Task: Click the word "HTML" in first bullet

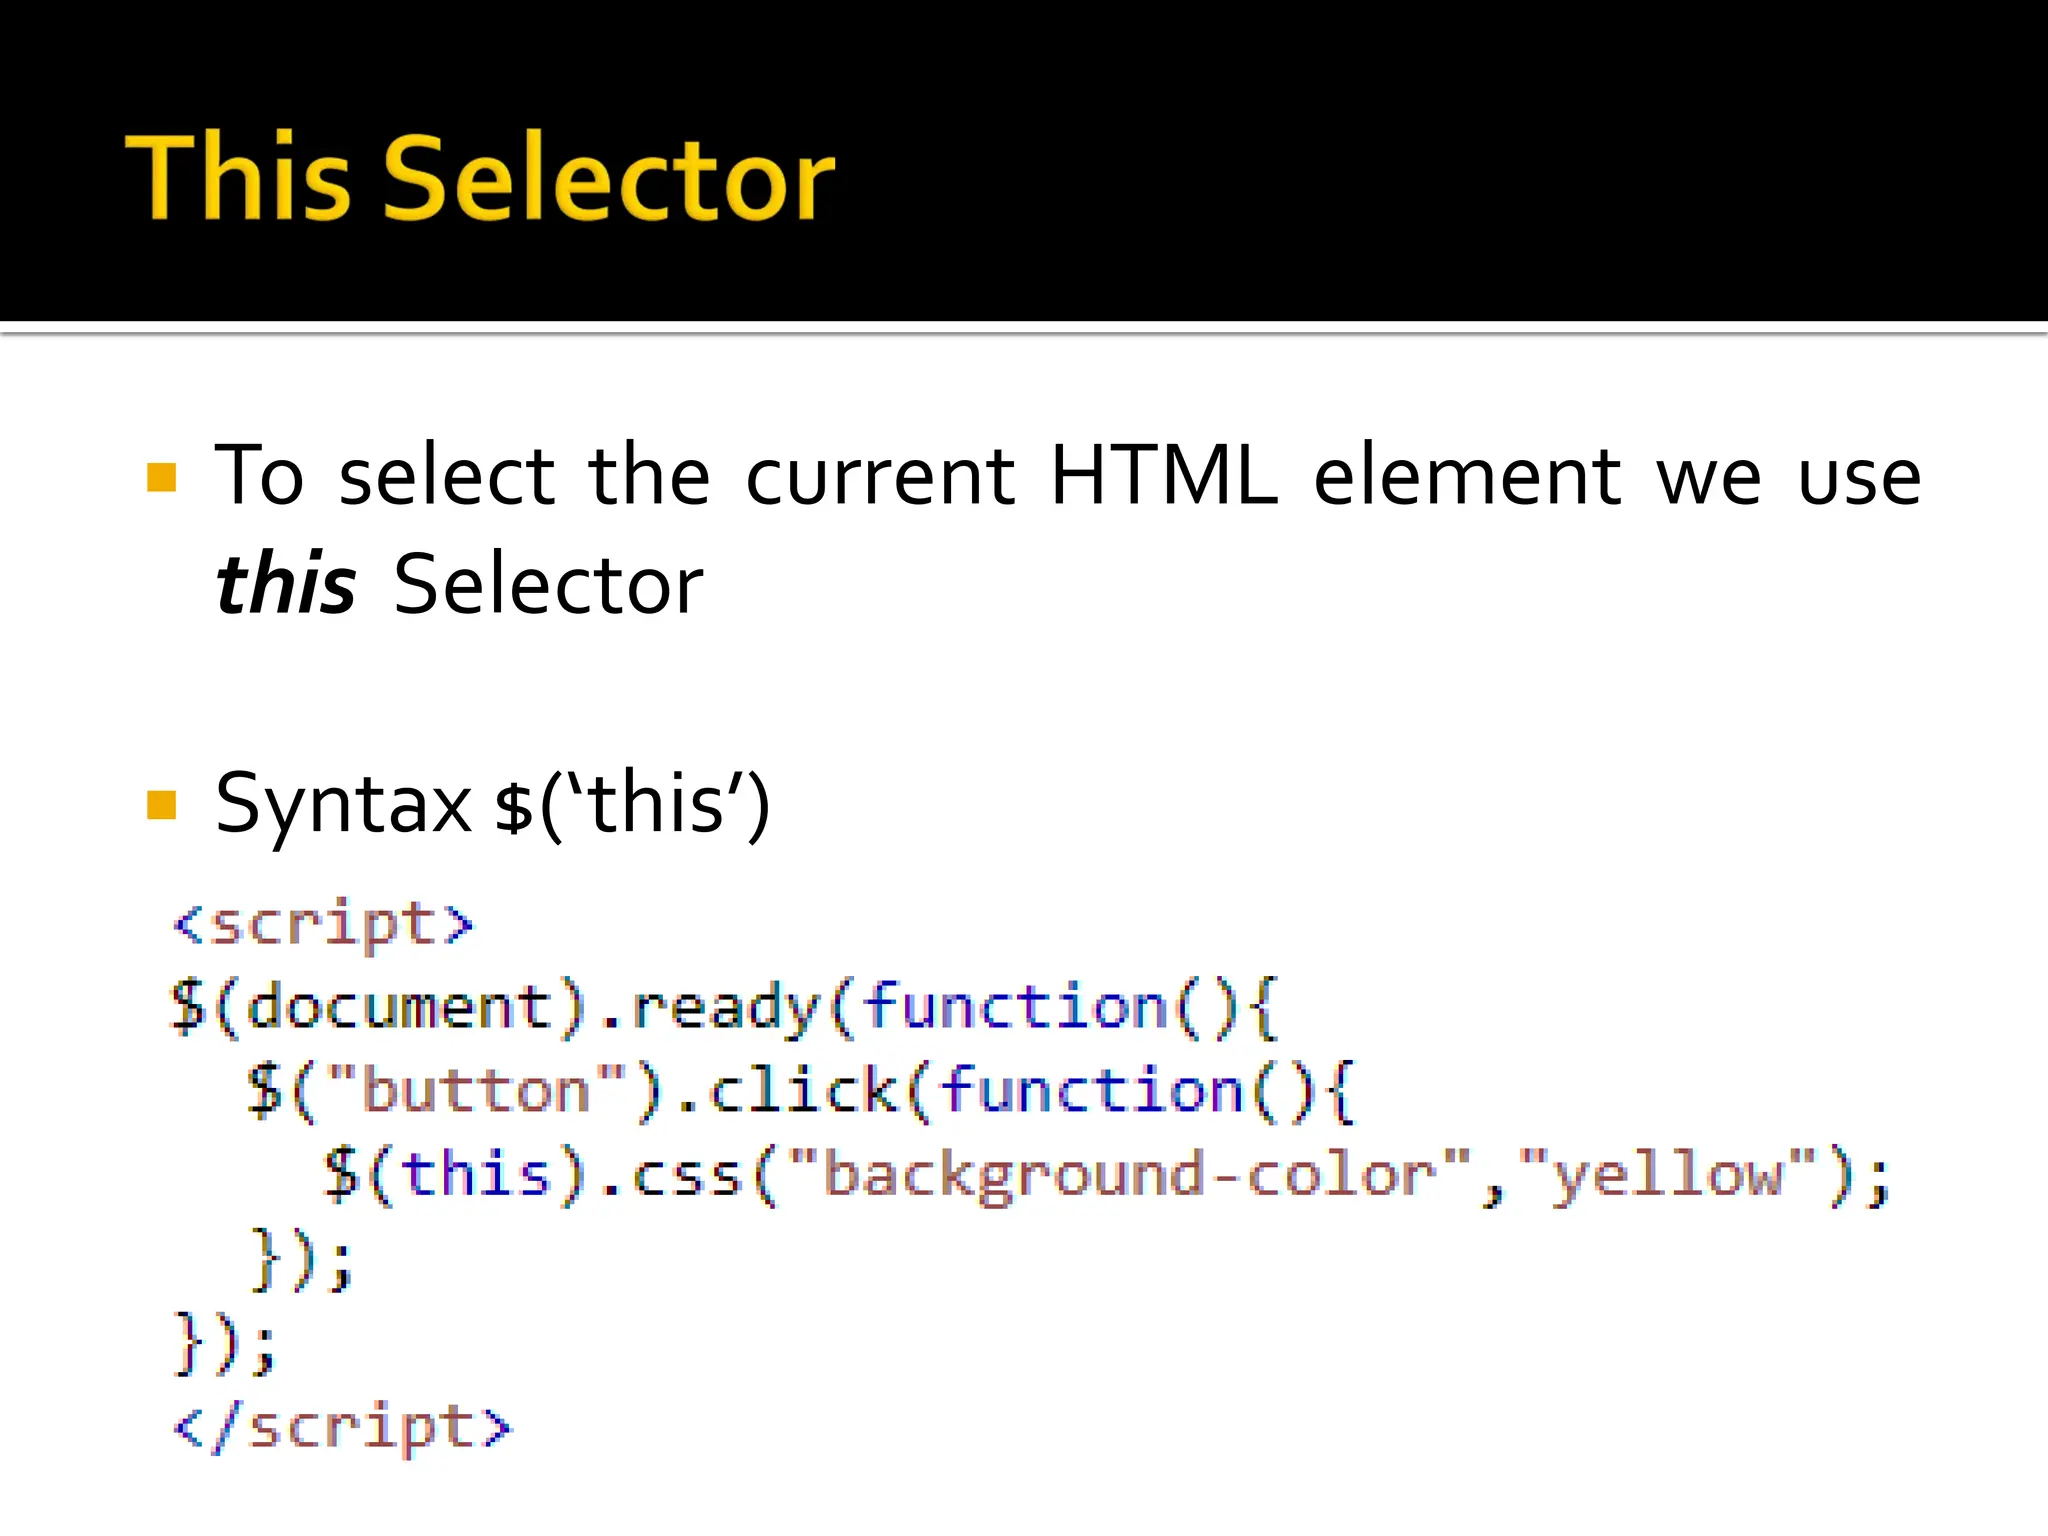Action: 1163,475
